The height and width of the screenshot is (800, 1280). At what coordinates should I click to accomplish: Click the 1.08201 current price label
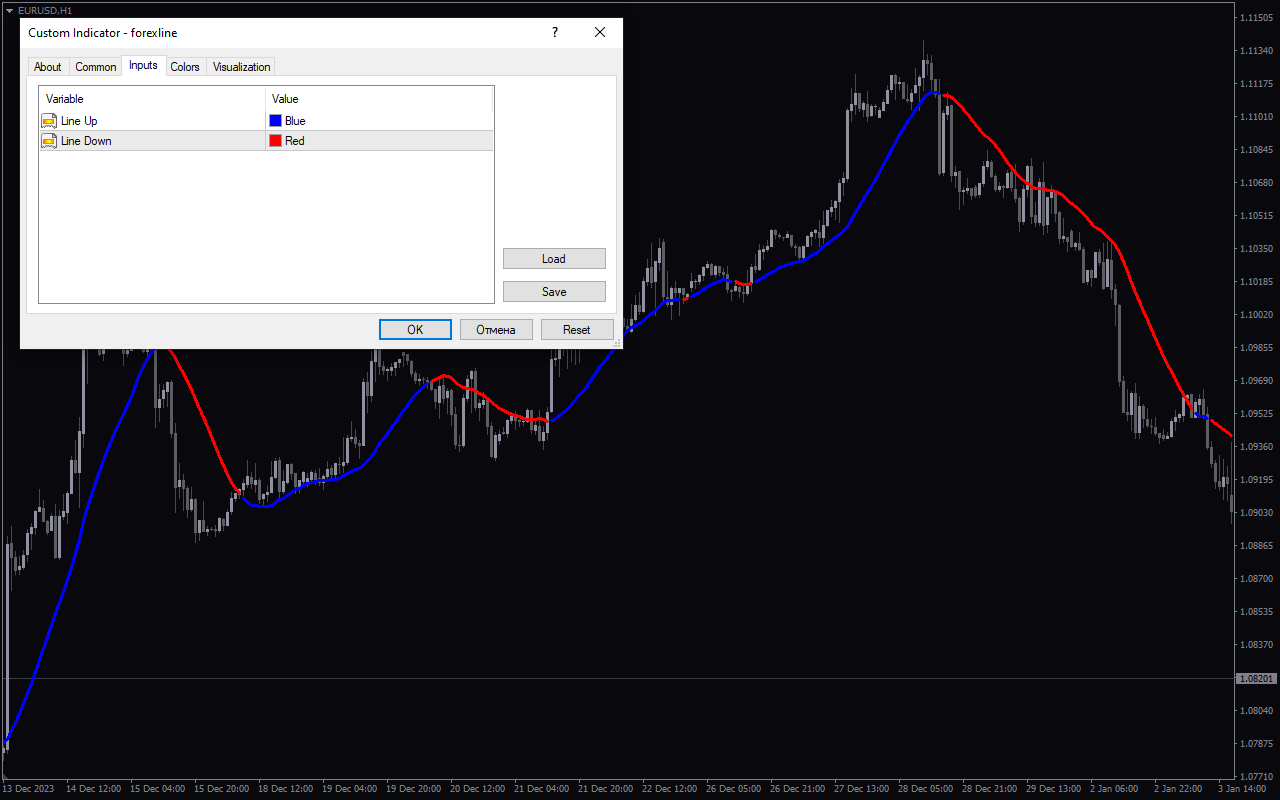tap(1256, 678)
